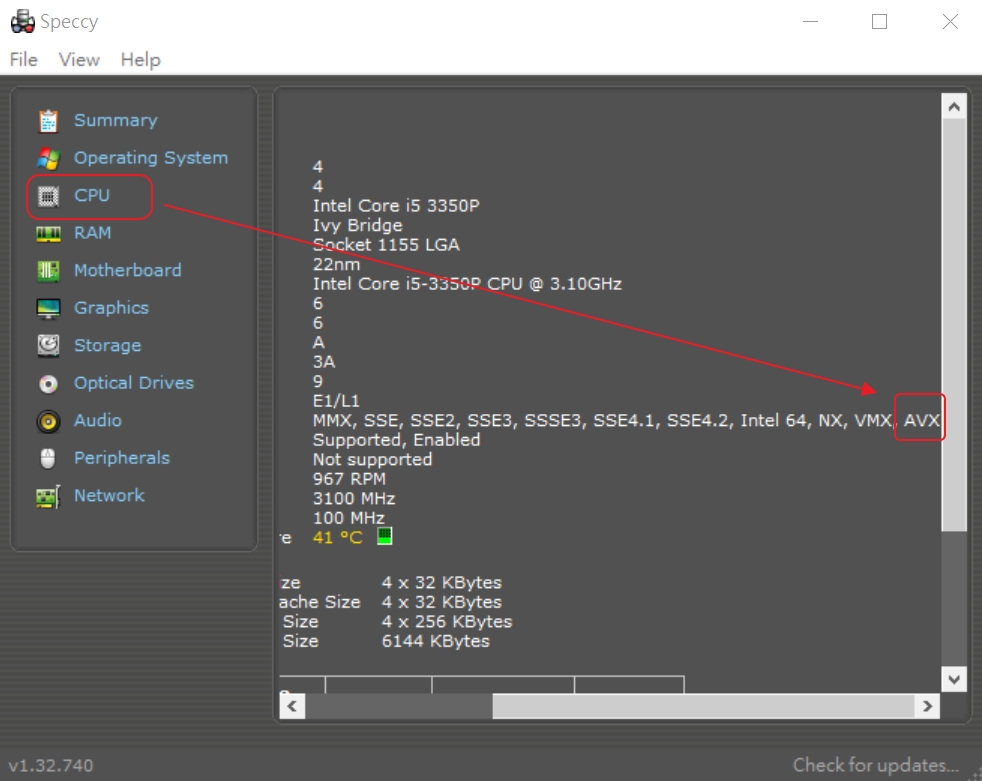Click the Socket 1155 LGA value

pyautogui.click(x=386, y=245)
